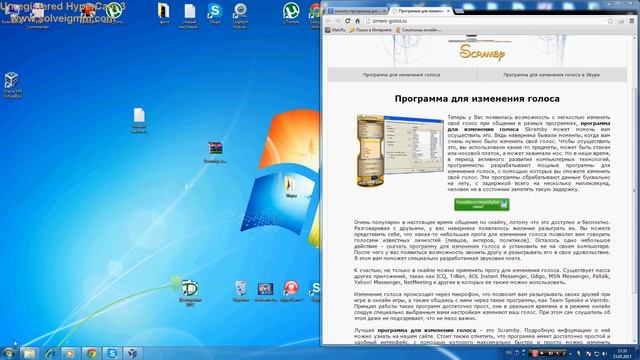Click the browser back arrow
Screen dimensions: 640x360
point(329,20)
